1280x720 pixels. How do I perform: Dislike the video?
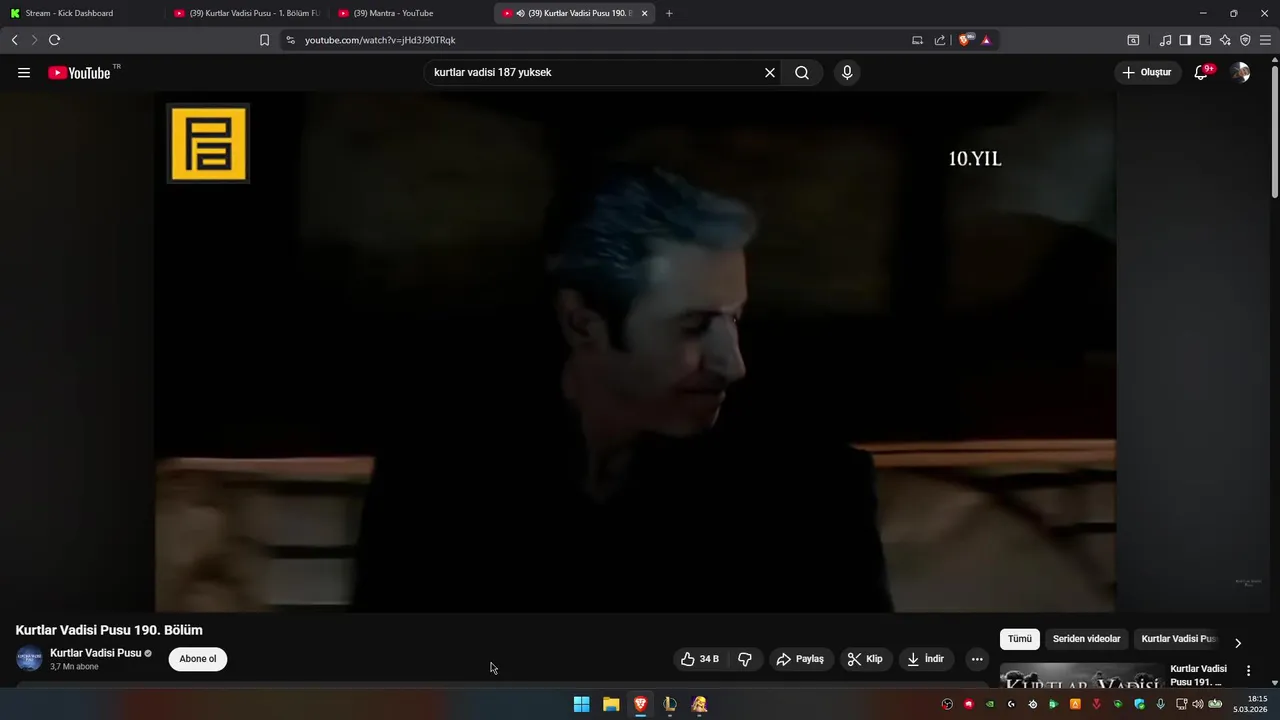click(745, 659)
